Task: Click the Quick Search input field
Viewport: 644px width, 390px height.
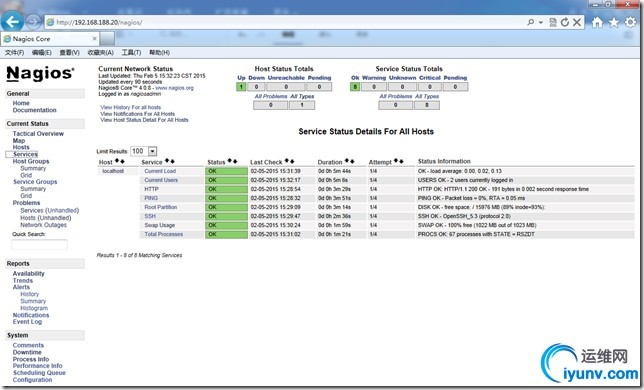Action: coord(39,245)
